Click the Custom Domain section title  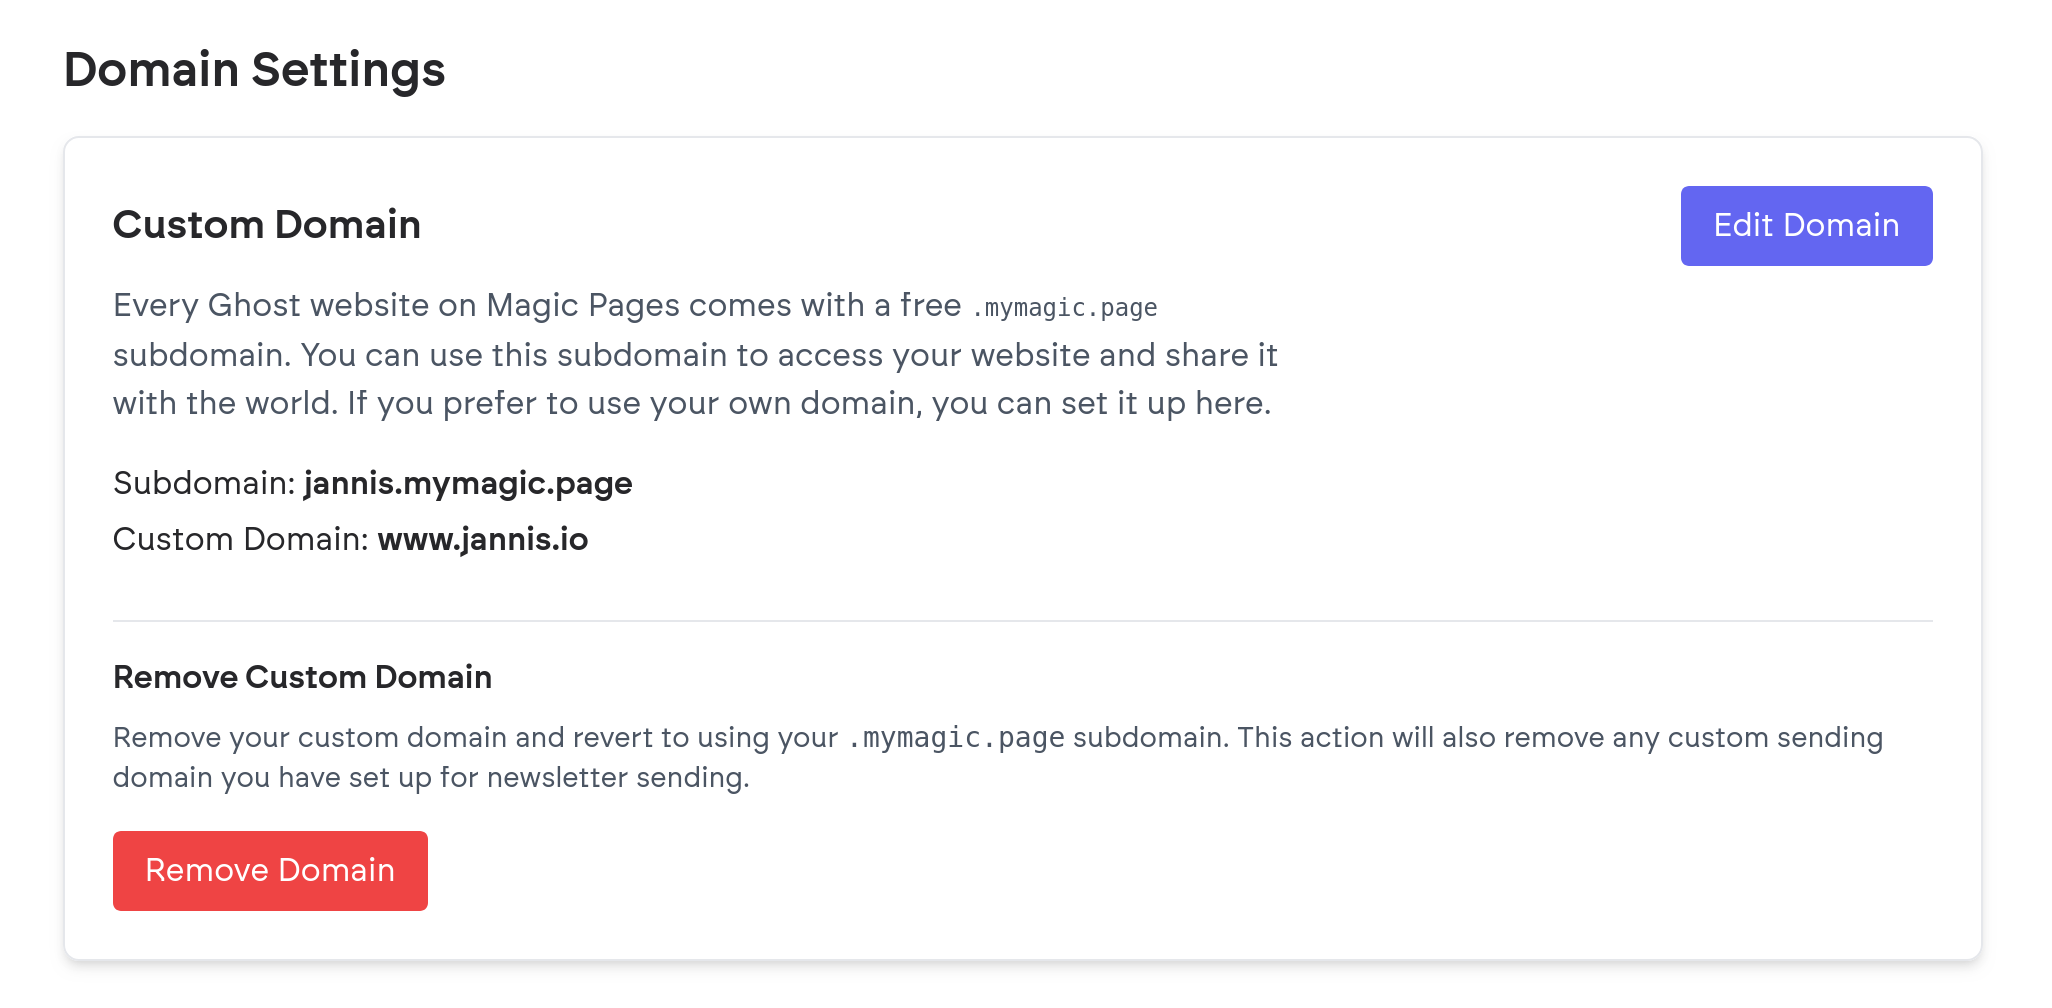[x=266, y=225]
